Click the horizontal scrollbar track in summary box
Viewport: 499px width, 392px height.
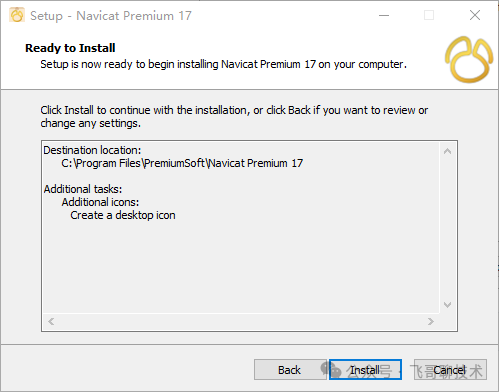(x=241, y=322)
